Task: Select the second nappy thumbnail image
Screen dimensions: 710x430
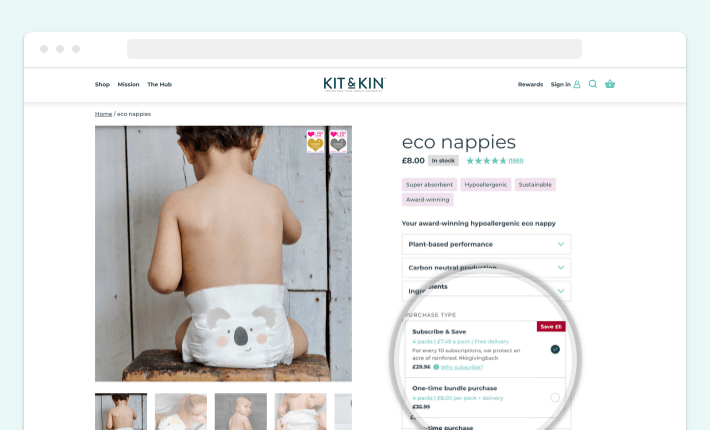Action: click(181, 411)
